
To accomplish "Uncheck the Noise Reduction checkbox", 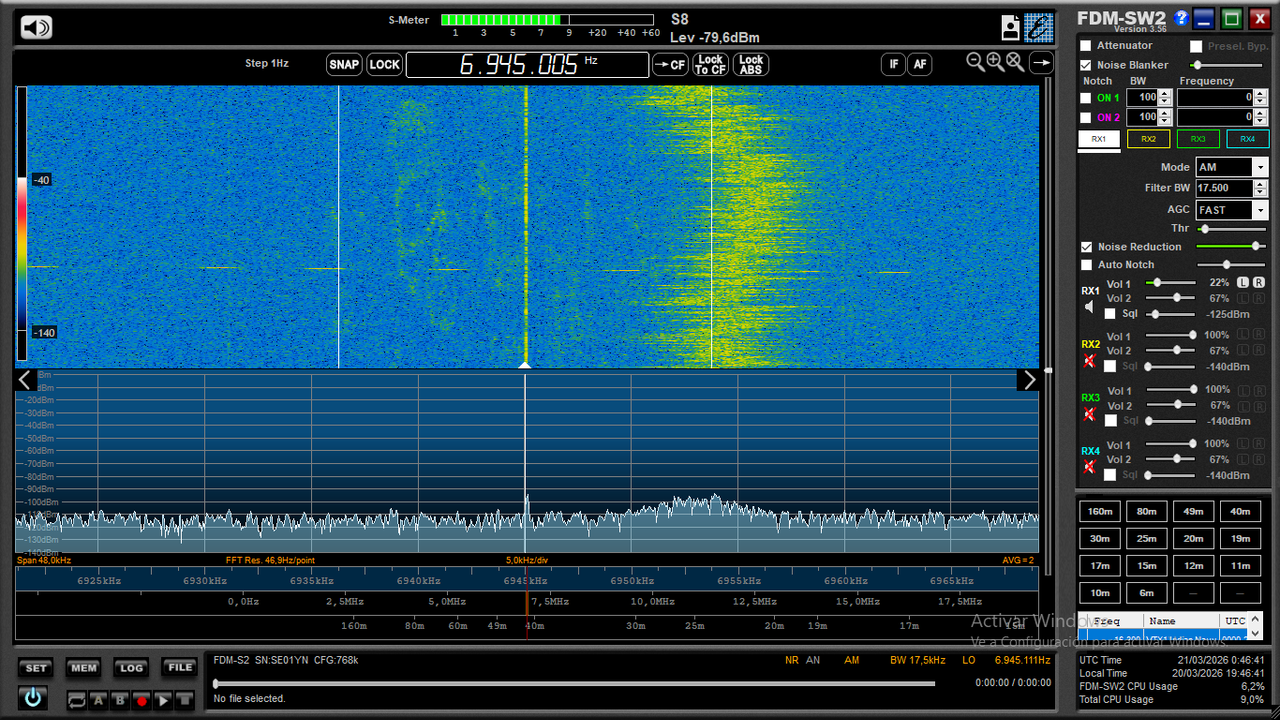I will (1086, 247).
